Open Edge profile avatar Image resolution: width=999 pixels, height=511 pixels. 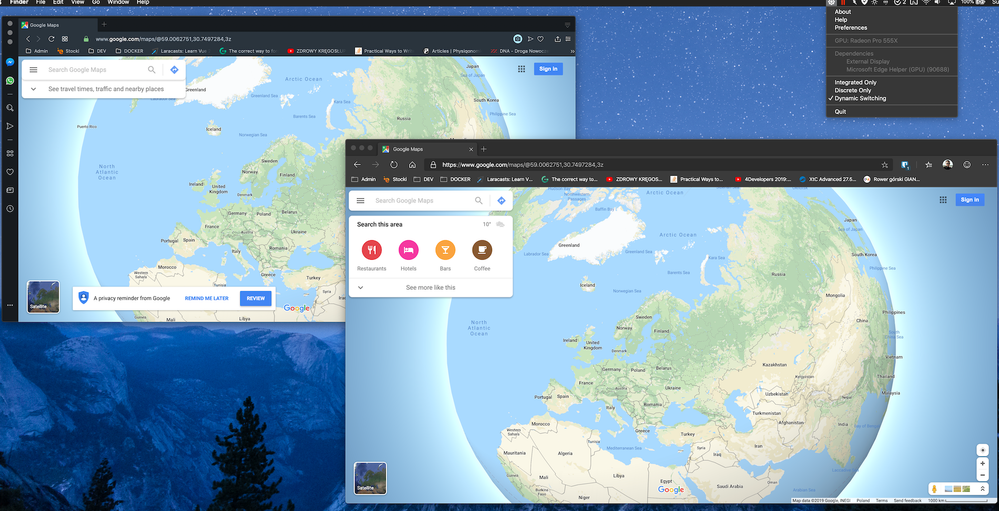948,164
